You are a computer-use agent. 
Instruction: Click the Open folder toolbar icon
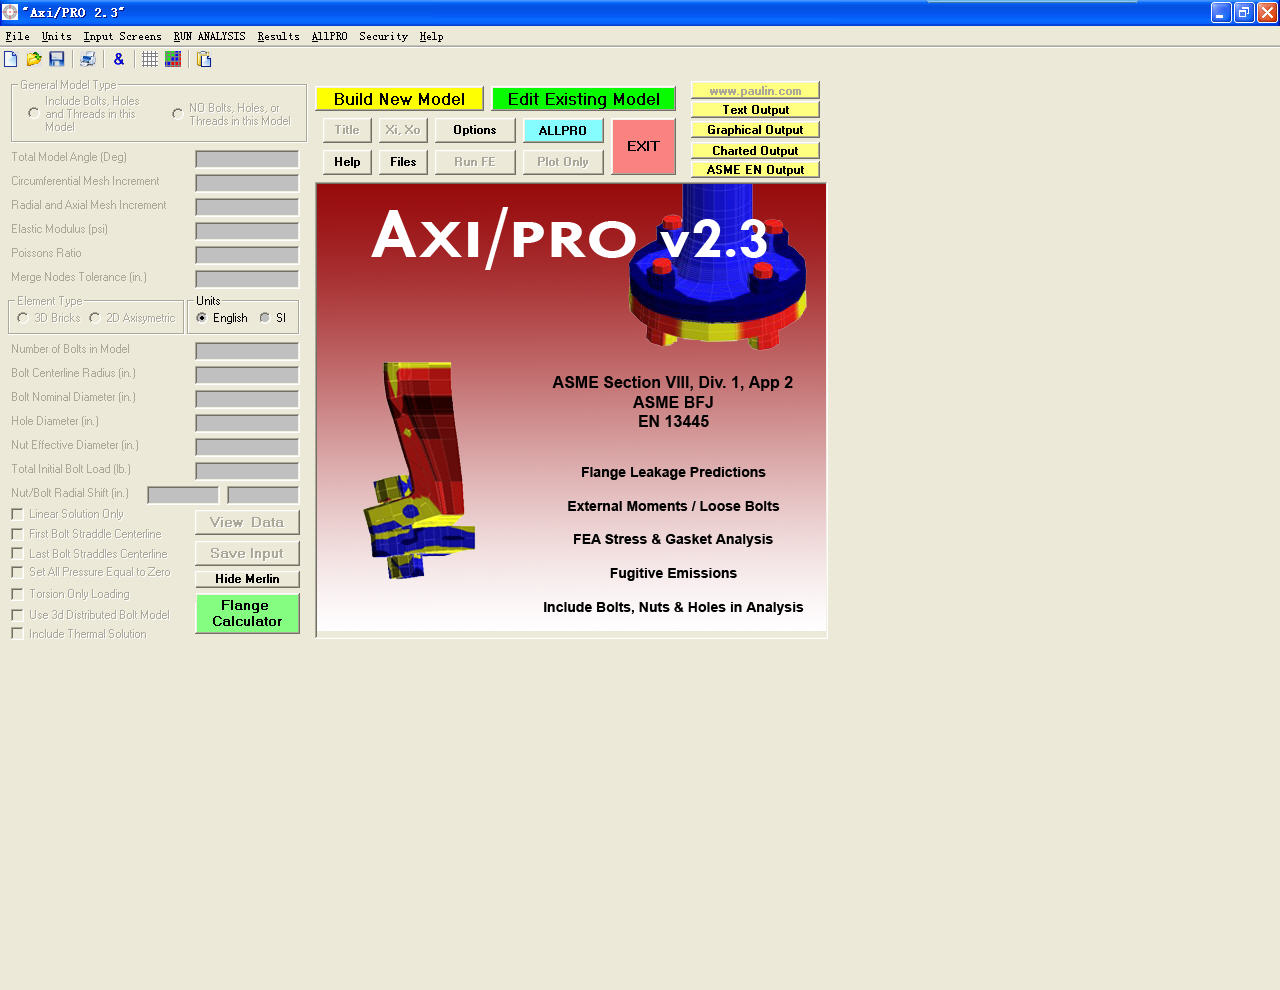tap(34, 59)
